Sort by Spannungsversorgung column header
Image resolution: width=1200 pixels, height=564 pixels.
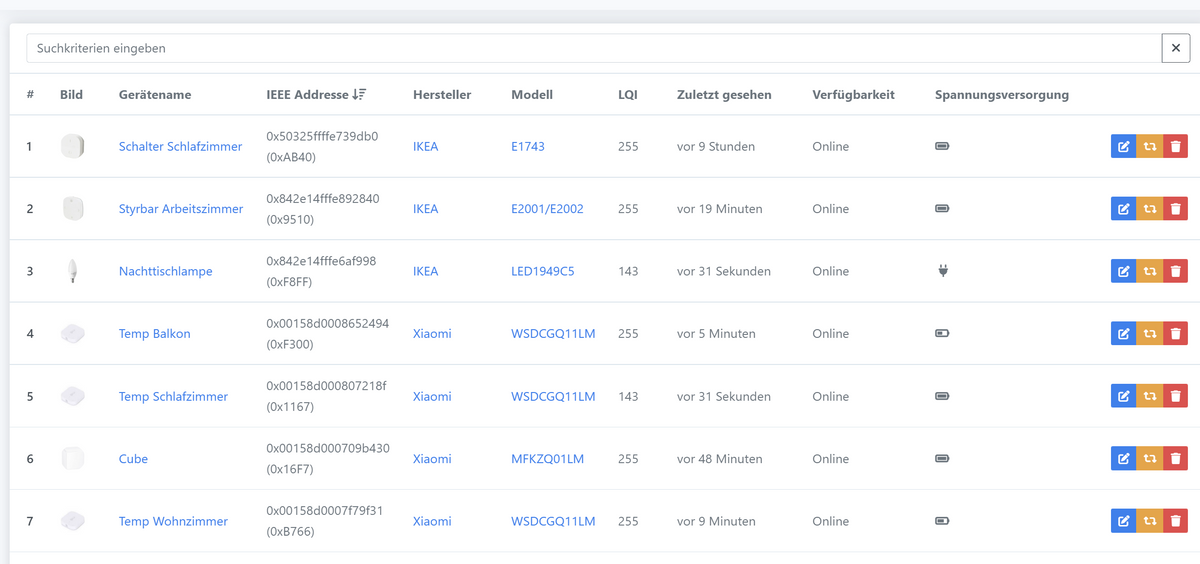pos(1002,95)
